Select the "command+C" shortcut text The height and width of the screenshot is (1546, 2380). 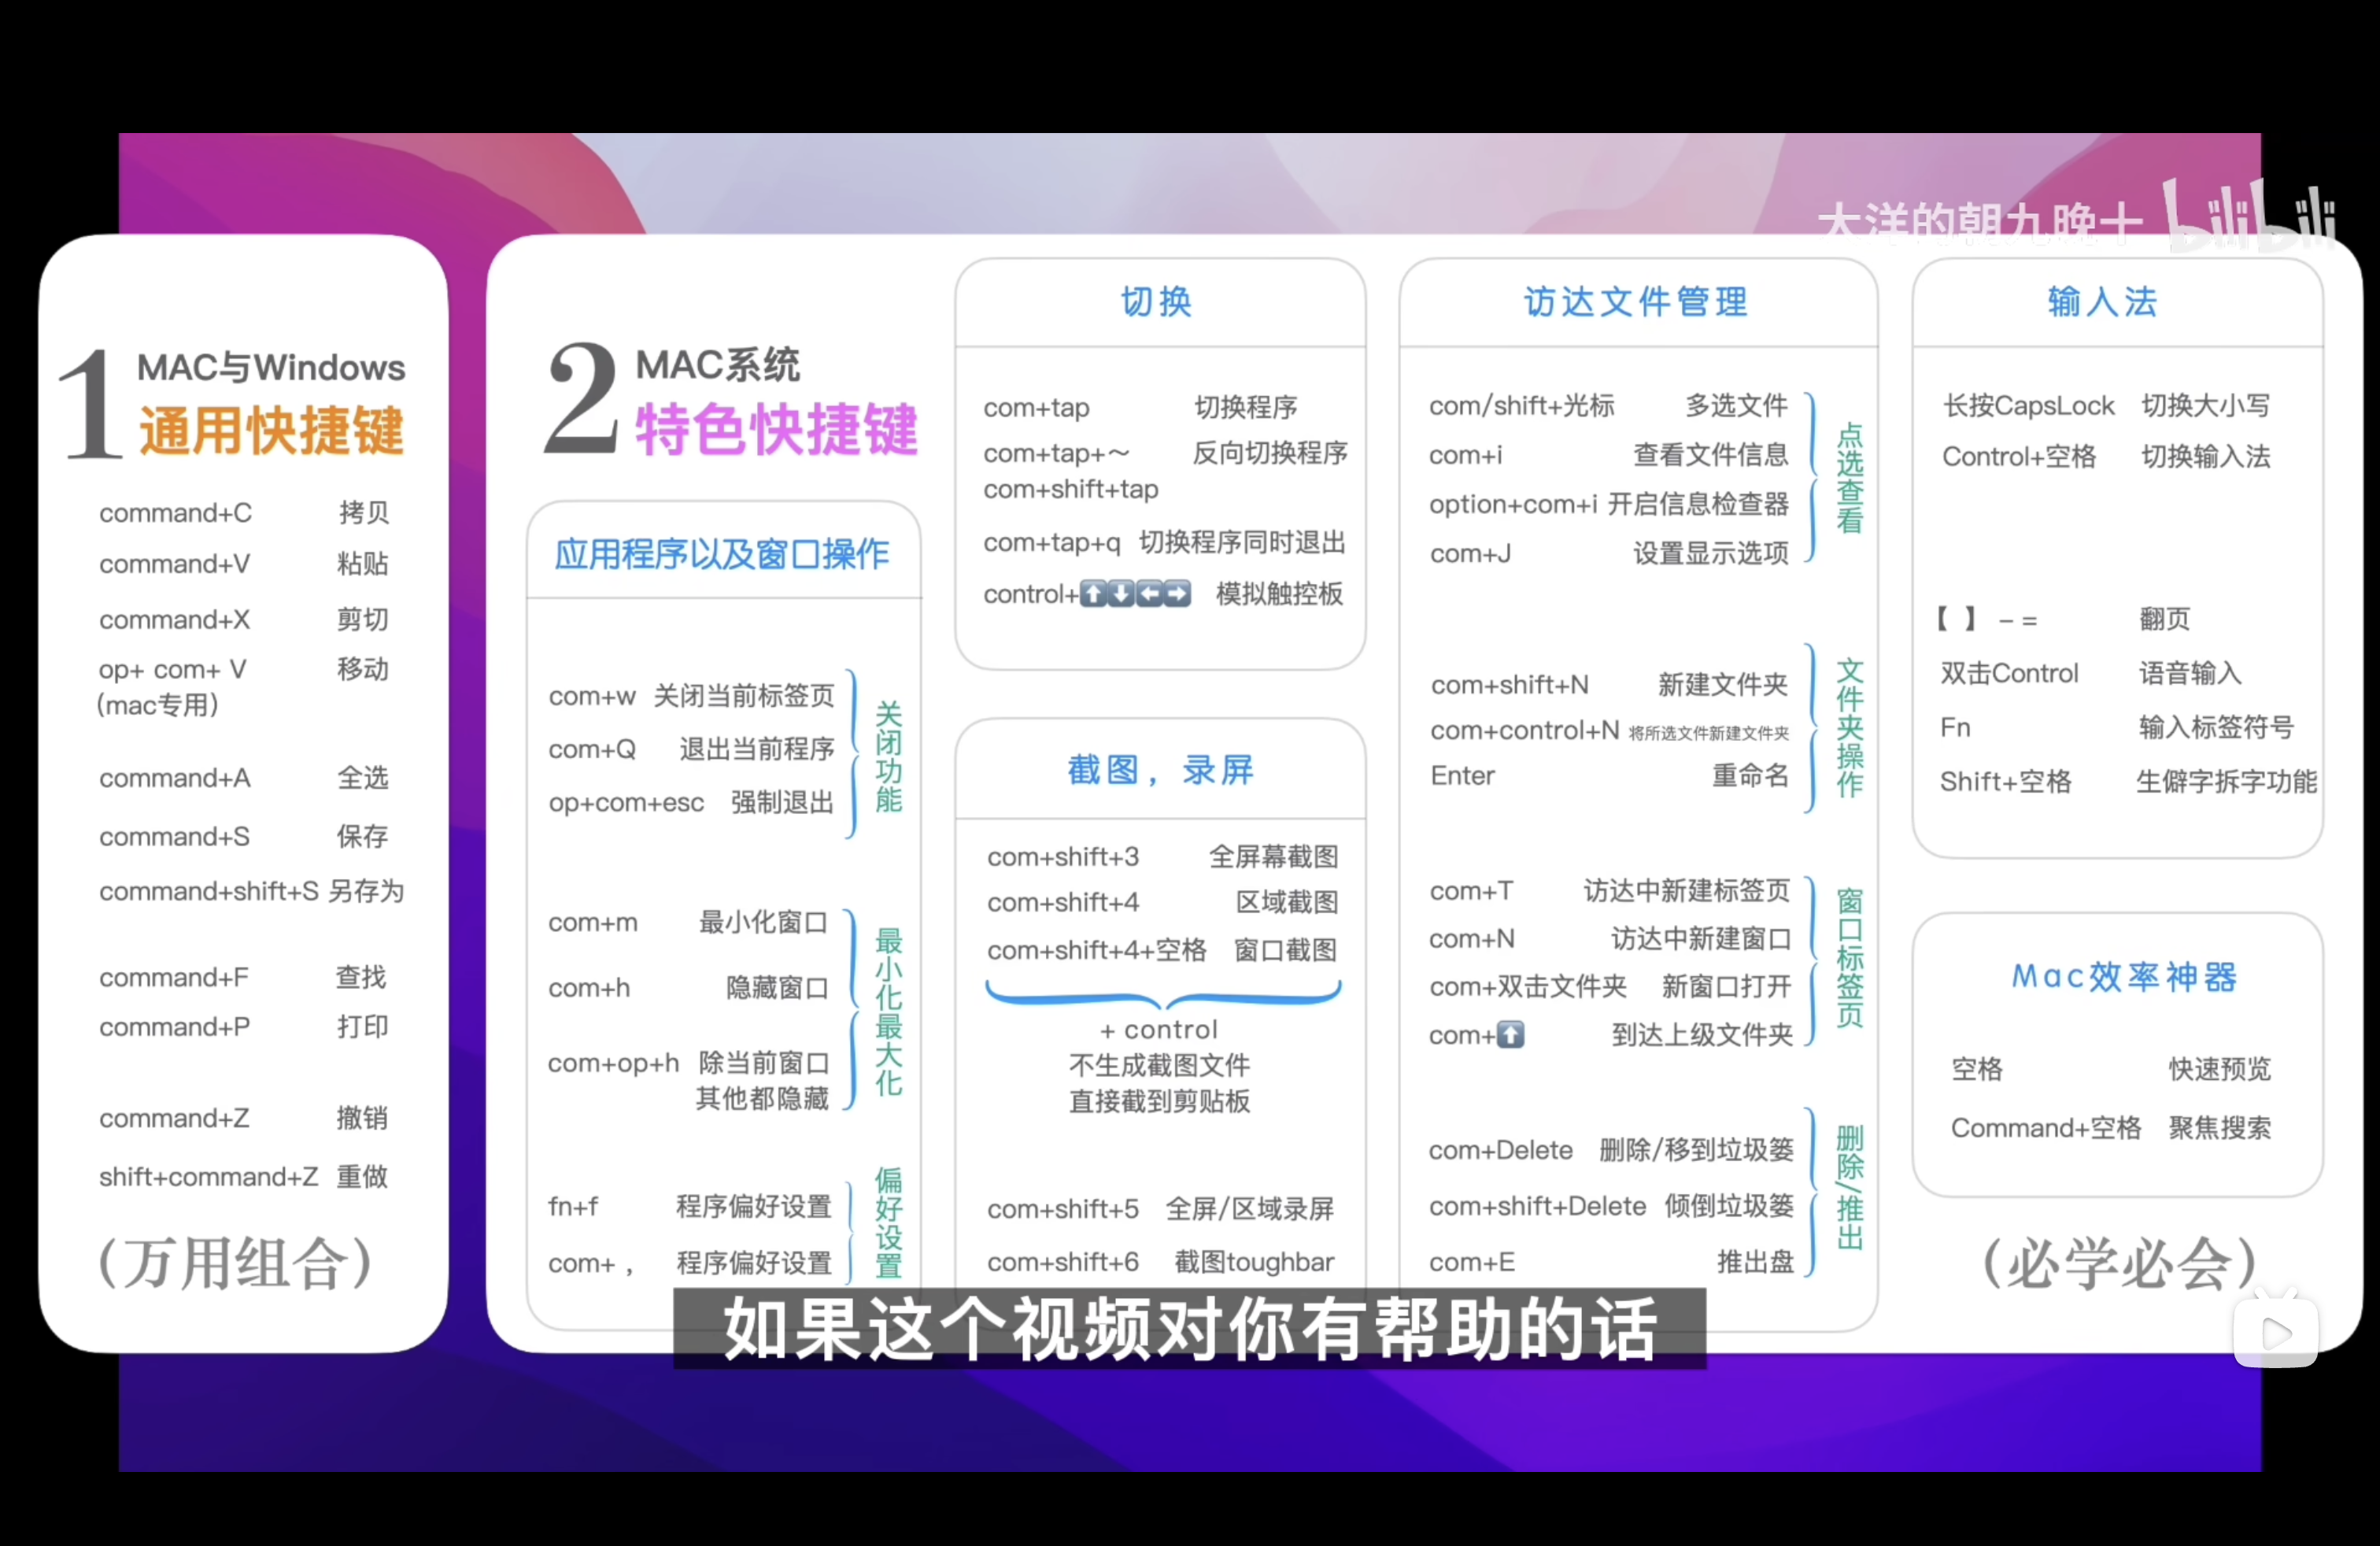[x=175, y=513]
